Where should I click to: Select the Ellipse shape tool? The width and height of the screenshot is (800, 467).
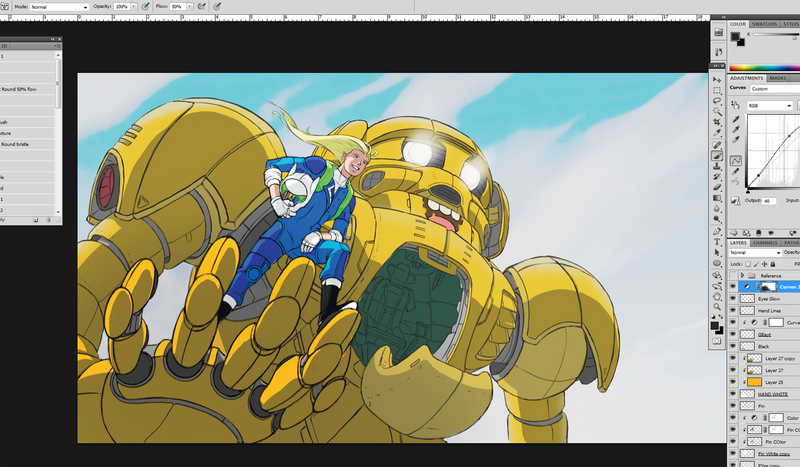point(717,263)
